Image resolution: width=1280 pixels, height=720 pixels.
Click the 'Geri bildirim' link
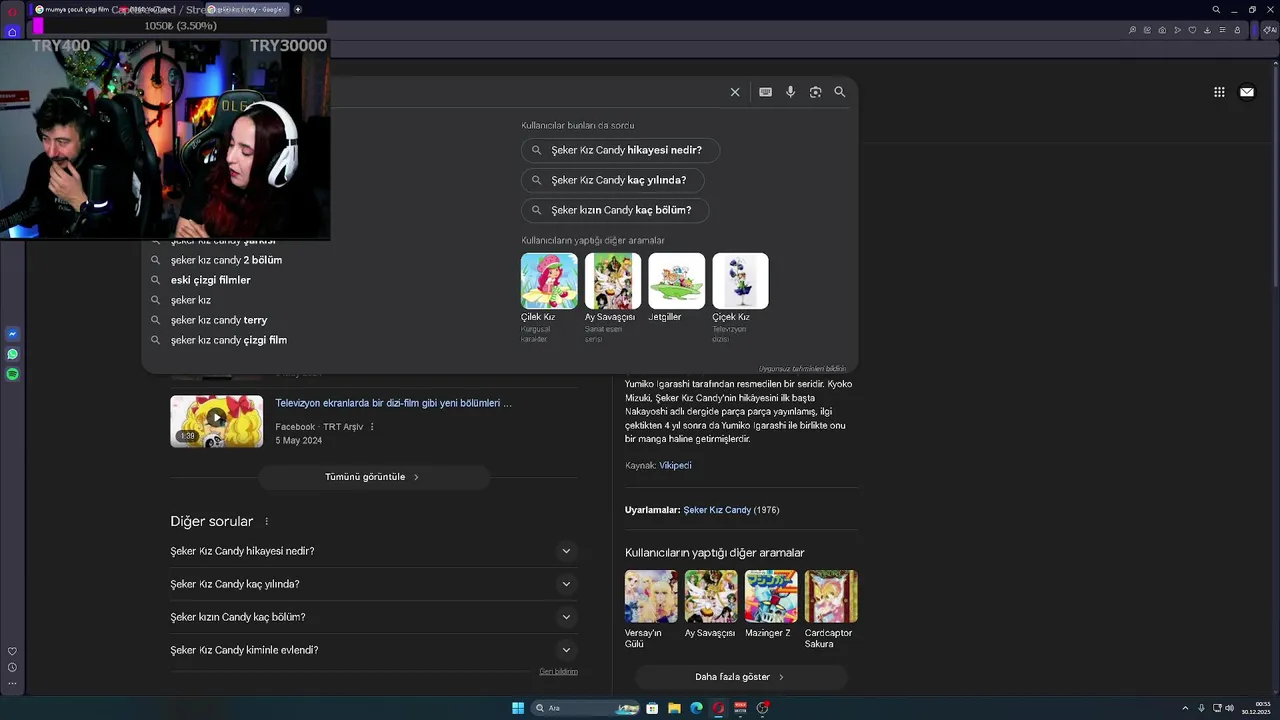[558, 672]
